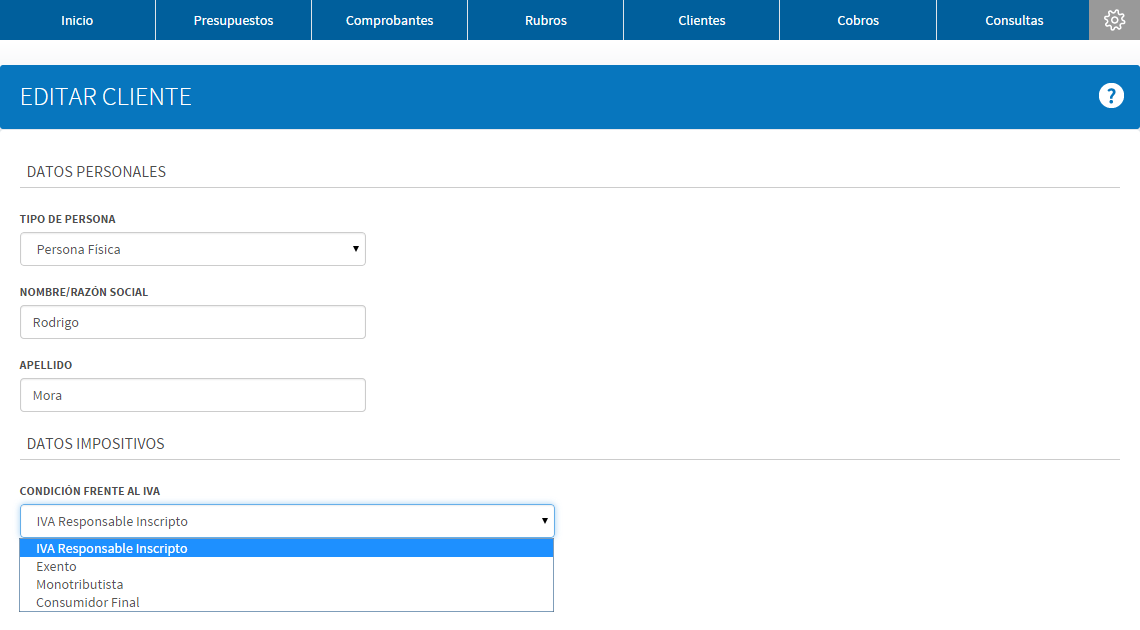Click the Editar Cliente header title
1140x630 pixels.
click(105, 97)
